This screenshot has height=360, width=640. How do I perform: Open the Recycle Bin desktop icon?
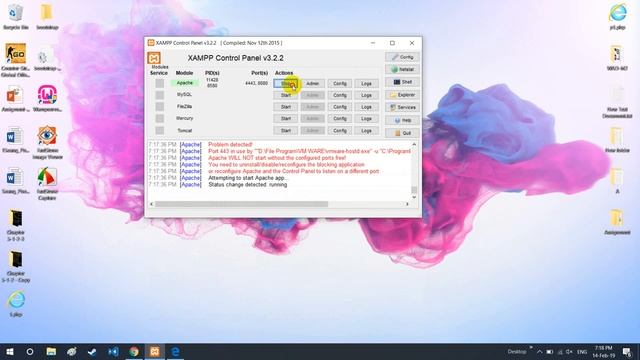[16, 17]
